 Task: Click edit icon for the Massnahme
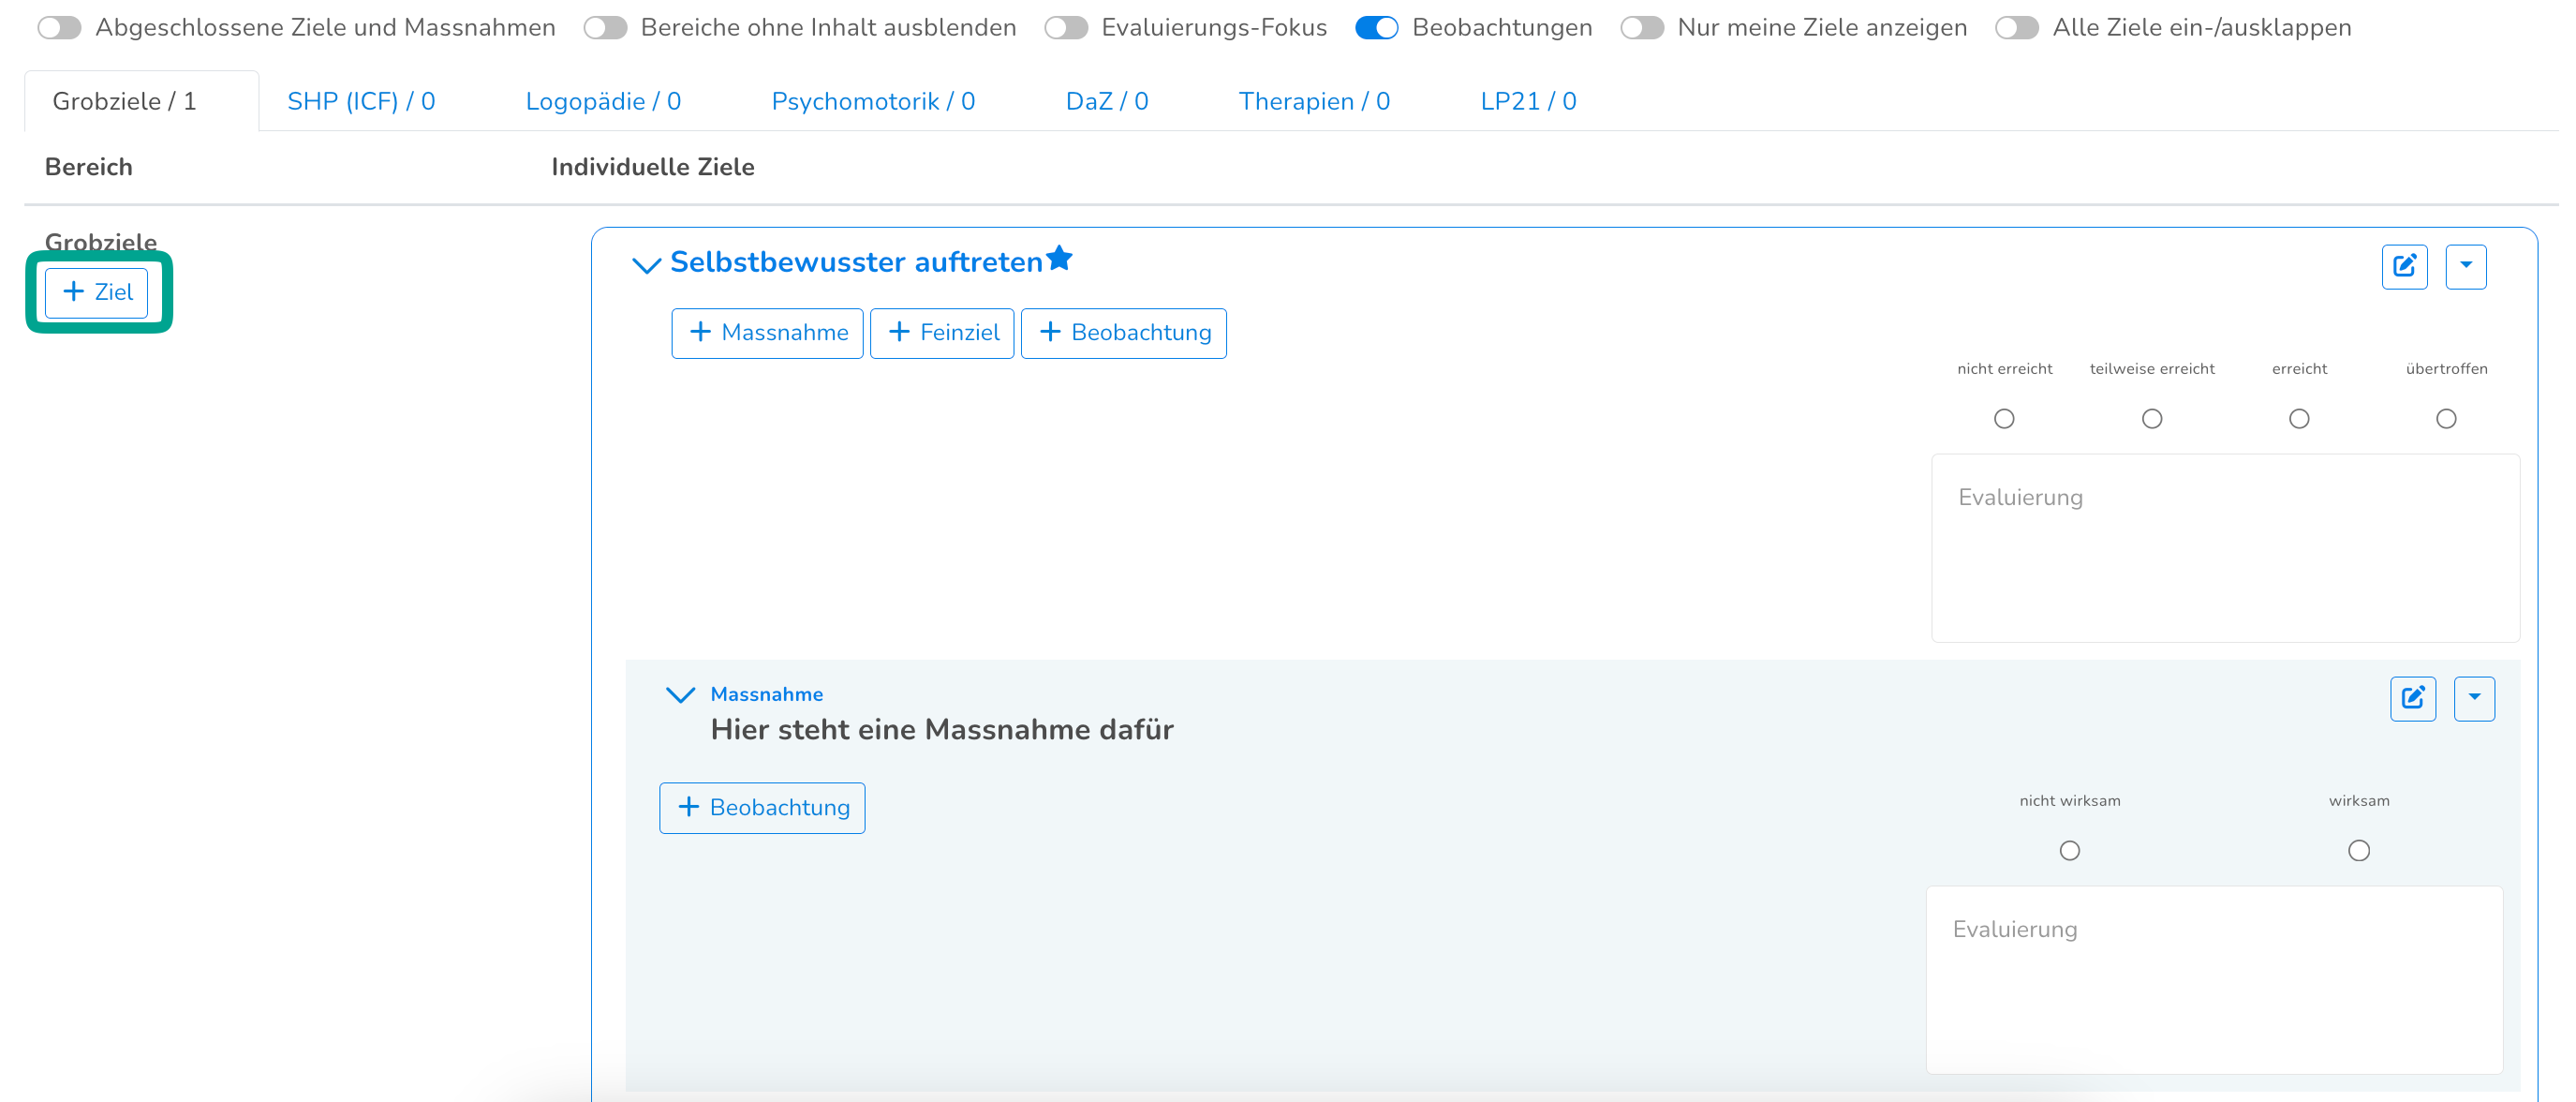point(2412,698)
